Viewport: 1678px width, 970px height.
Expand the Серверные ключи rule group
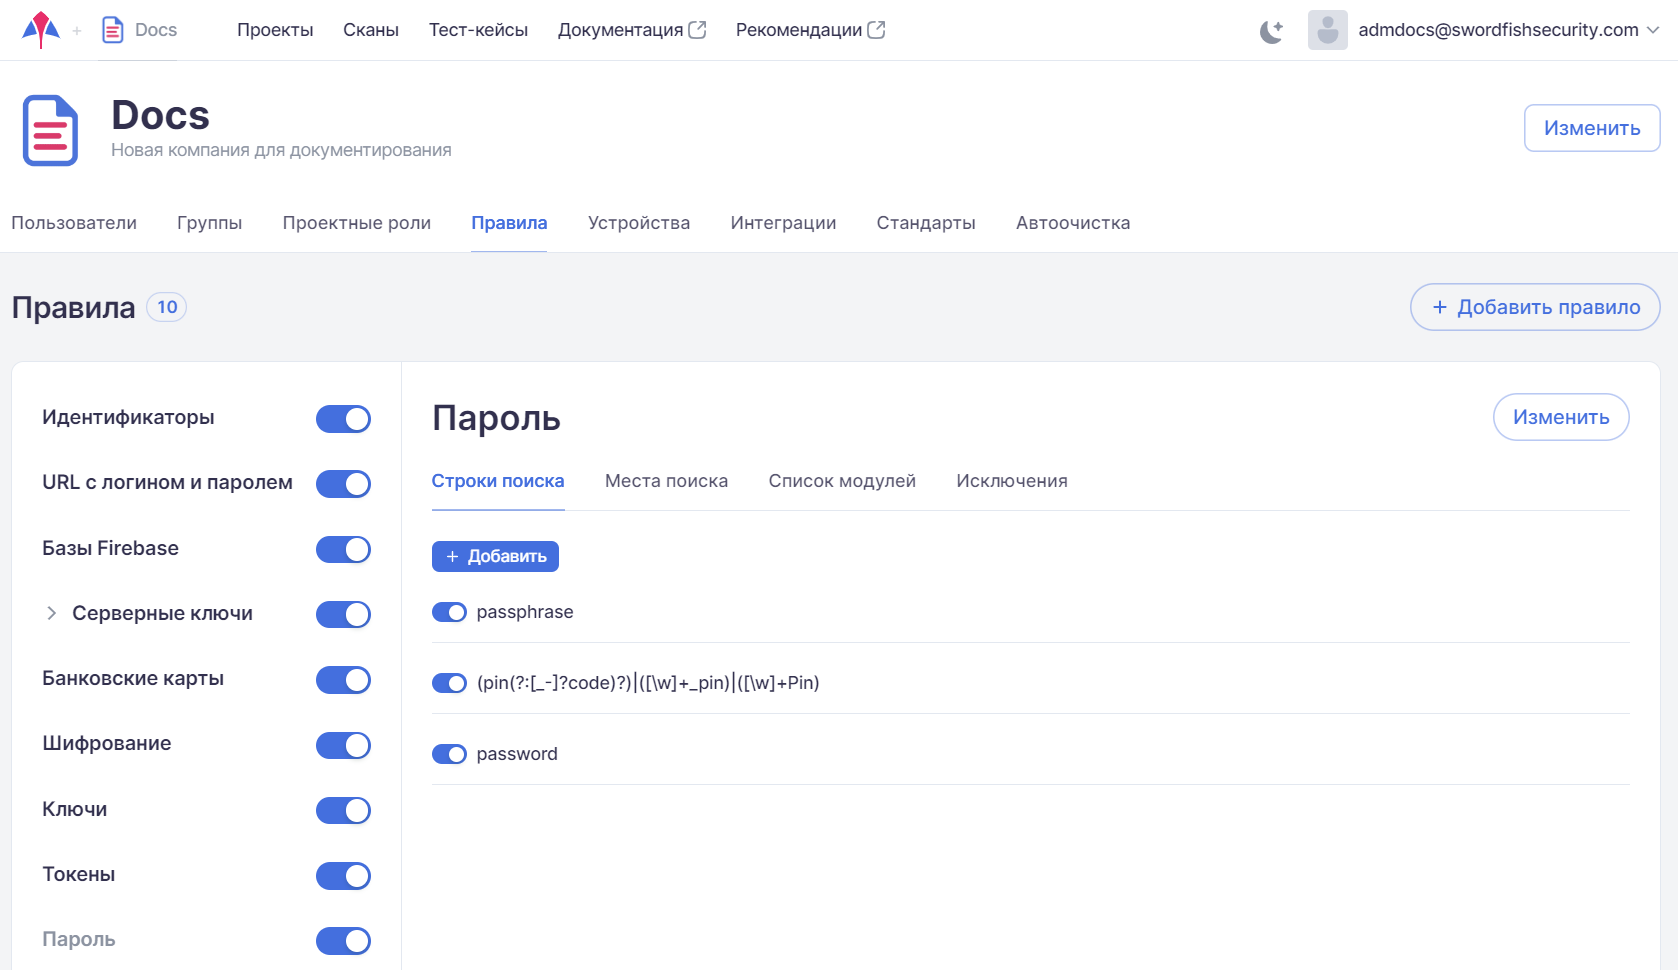pyautogui.click(x=51, y=613)
